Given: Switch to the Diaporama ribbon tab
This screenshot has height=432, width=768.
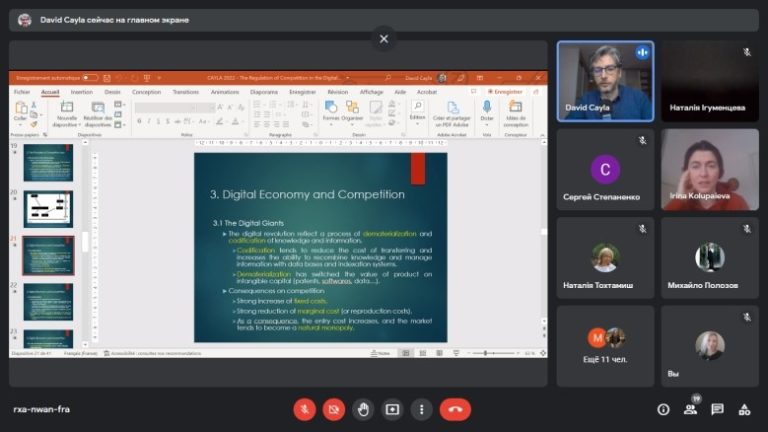Looking at the screenshot, I should tap(264, 92).
